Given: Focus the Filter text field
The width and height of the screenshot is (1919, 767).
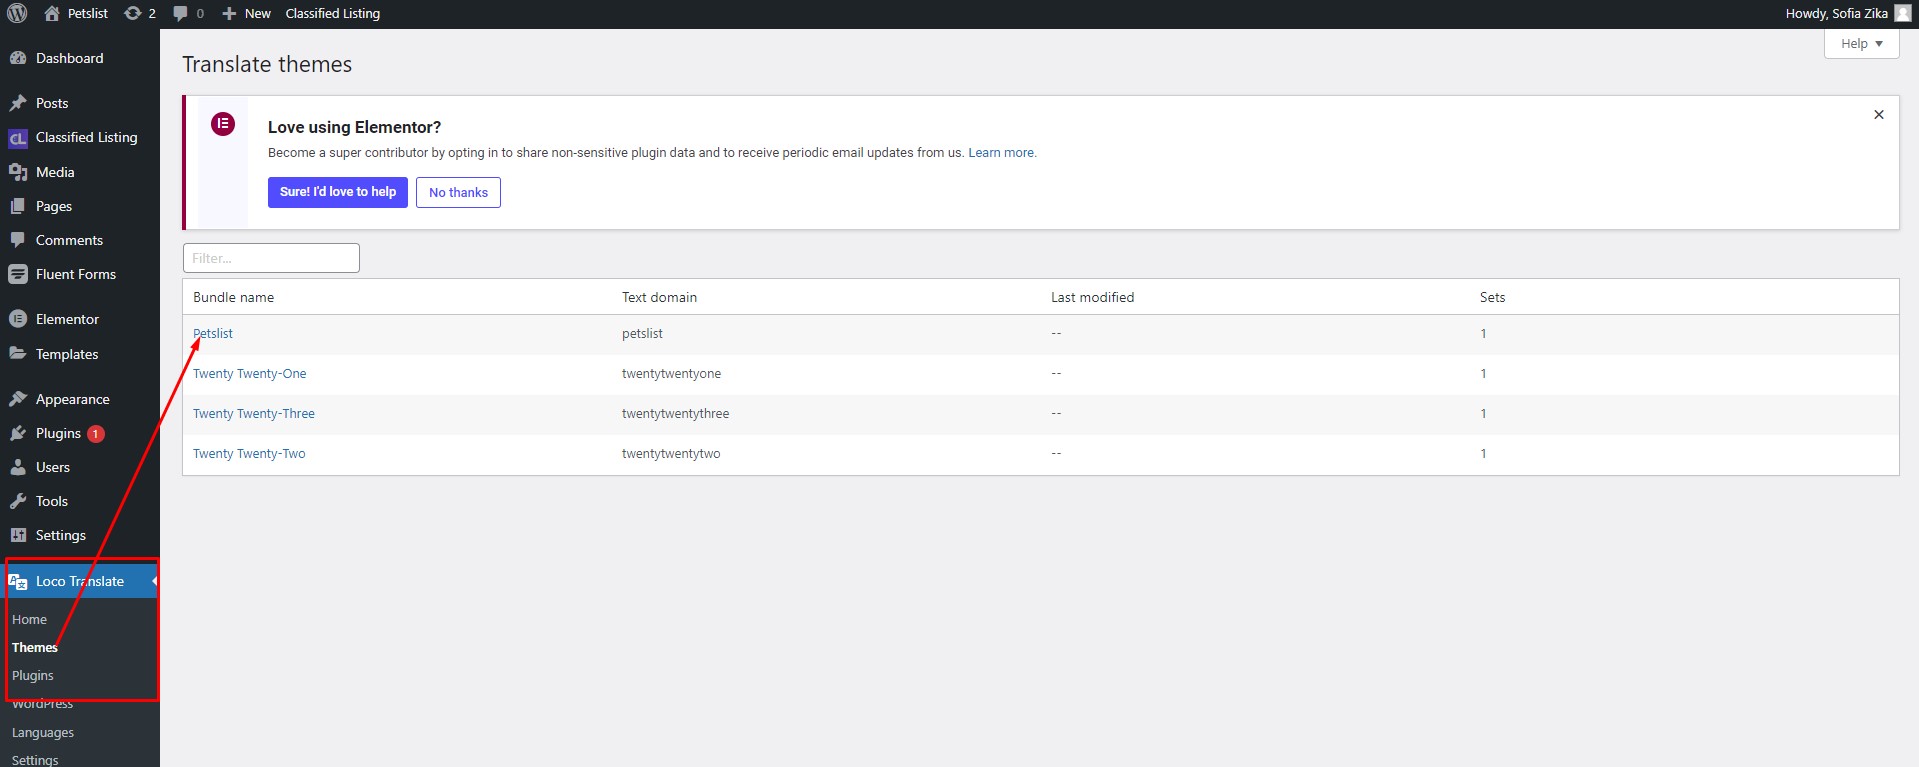Looking at the screenshot, I should tap(271, 258).
